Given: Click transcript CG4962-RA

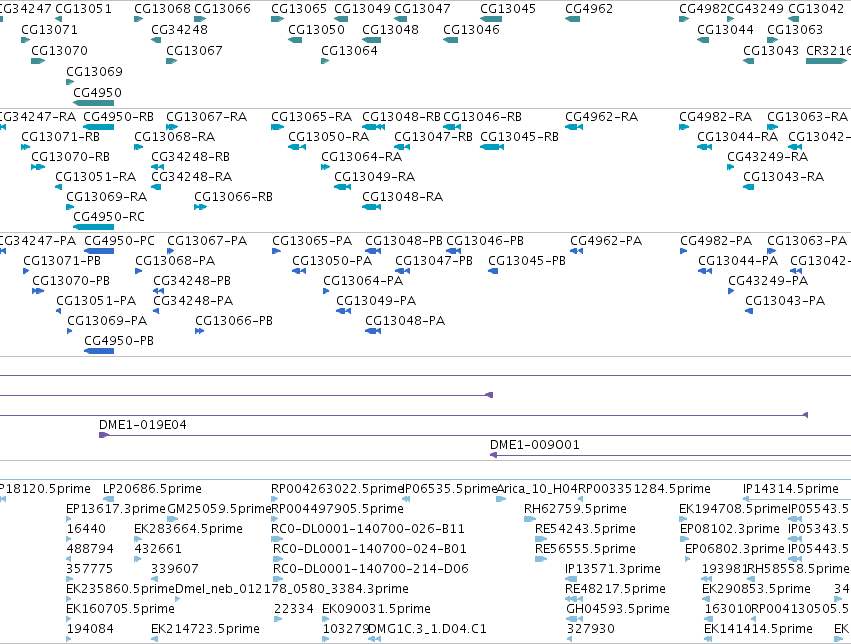Looking at the screenshot, I should (x=601, y=117).
